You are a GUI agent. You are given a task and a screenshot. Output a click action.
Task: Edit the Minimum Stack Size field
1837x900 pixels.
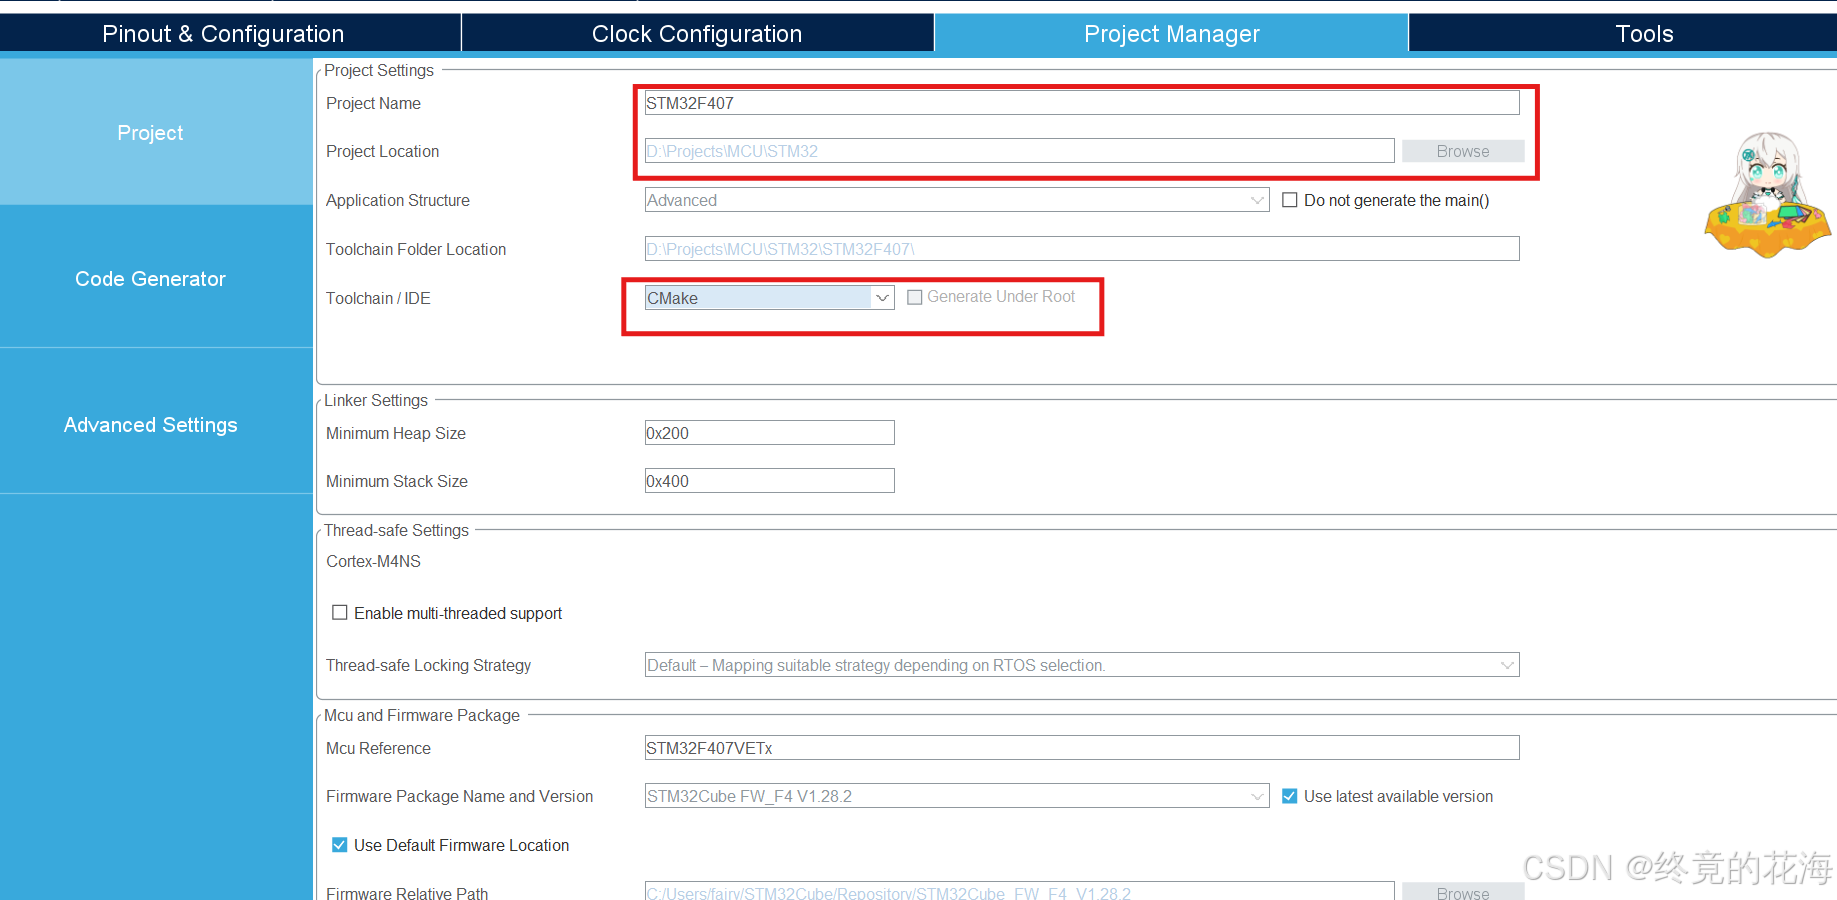coord(769,481)
